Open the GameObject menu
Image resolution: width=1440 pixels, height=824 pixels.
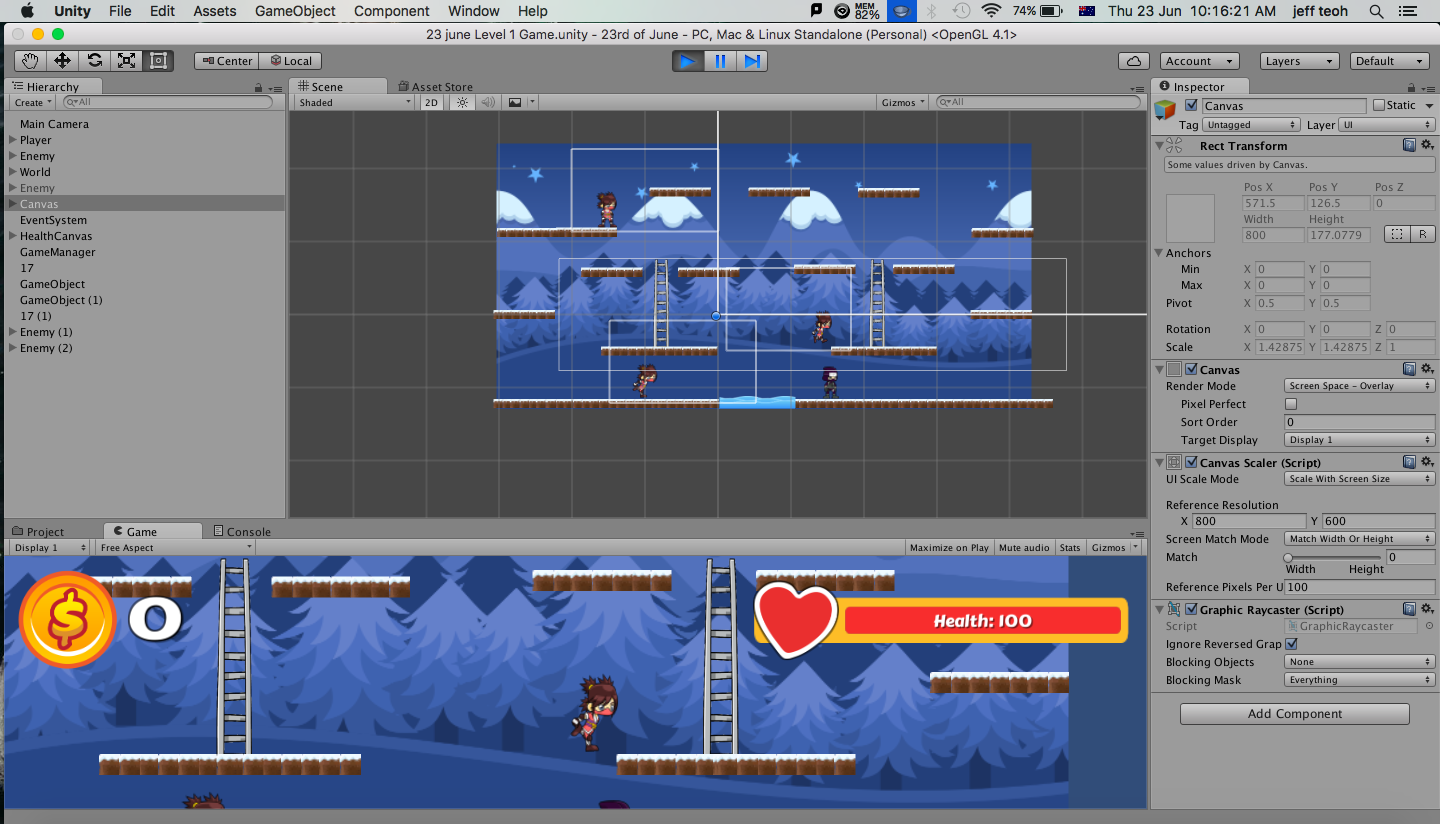coord(295,11)
